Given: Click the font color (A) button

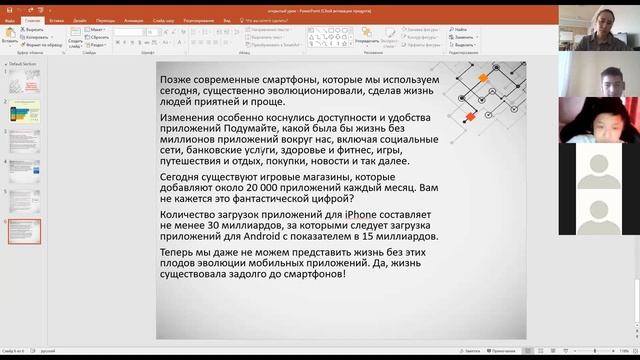Looking at the screenshot, I should (x=179, y=42).
